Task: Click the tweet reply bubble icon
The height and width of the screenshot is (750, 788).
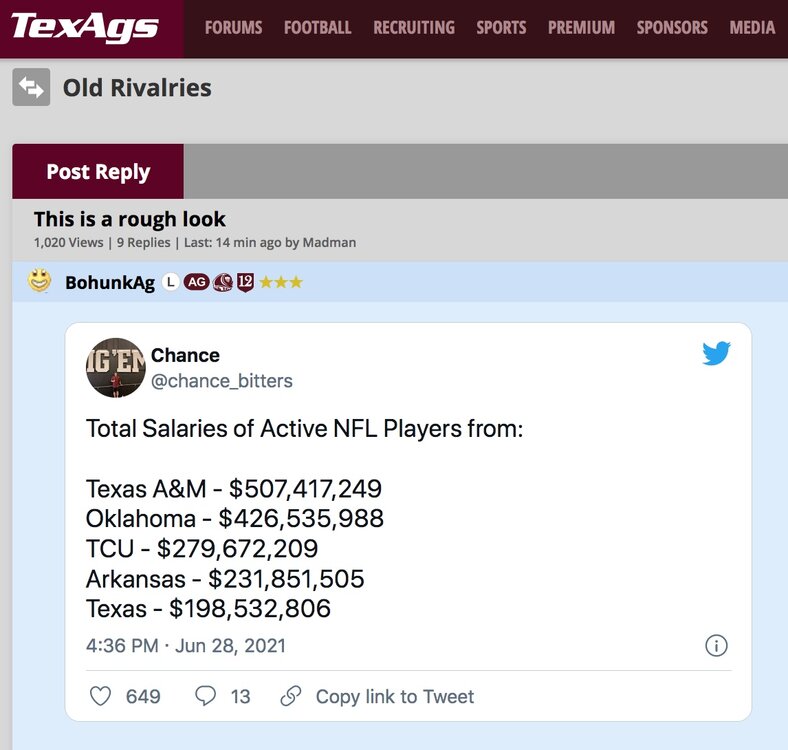Action: pos(206,696)
